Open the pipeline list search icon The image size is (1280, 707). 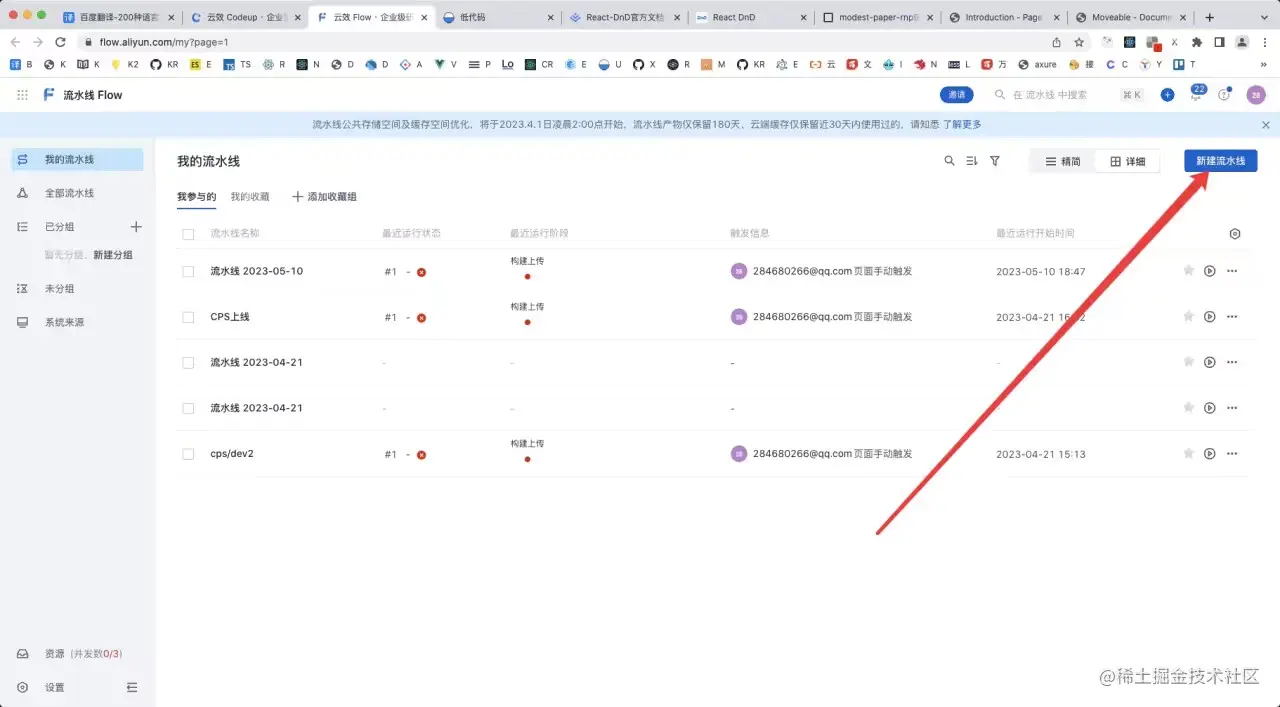pyautogui.click(x=950, y=161)
